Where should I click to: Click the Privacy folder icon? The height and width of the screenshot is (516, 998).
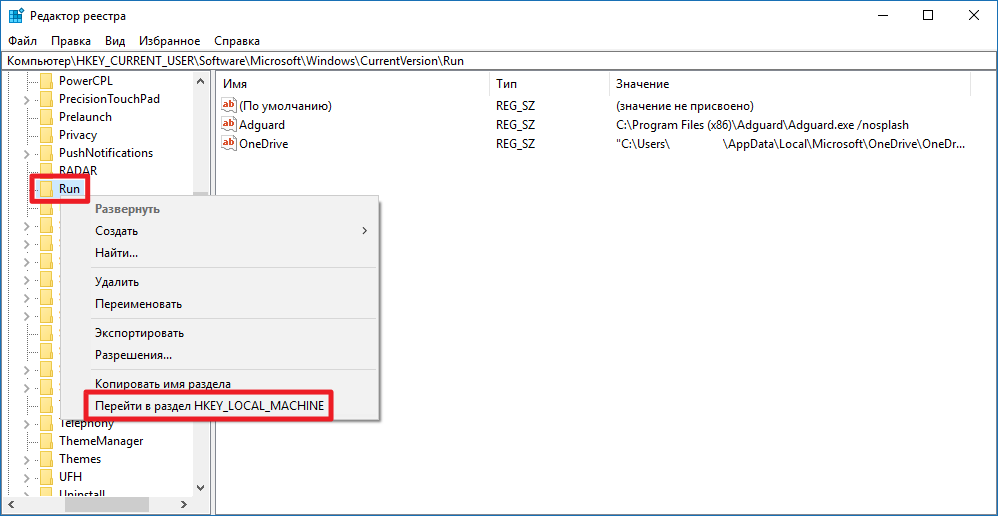coord(45,135)
